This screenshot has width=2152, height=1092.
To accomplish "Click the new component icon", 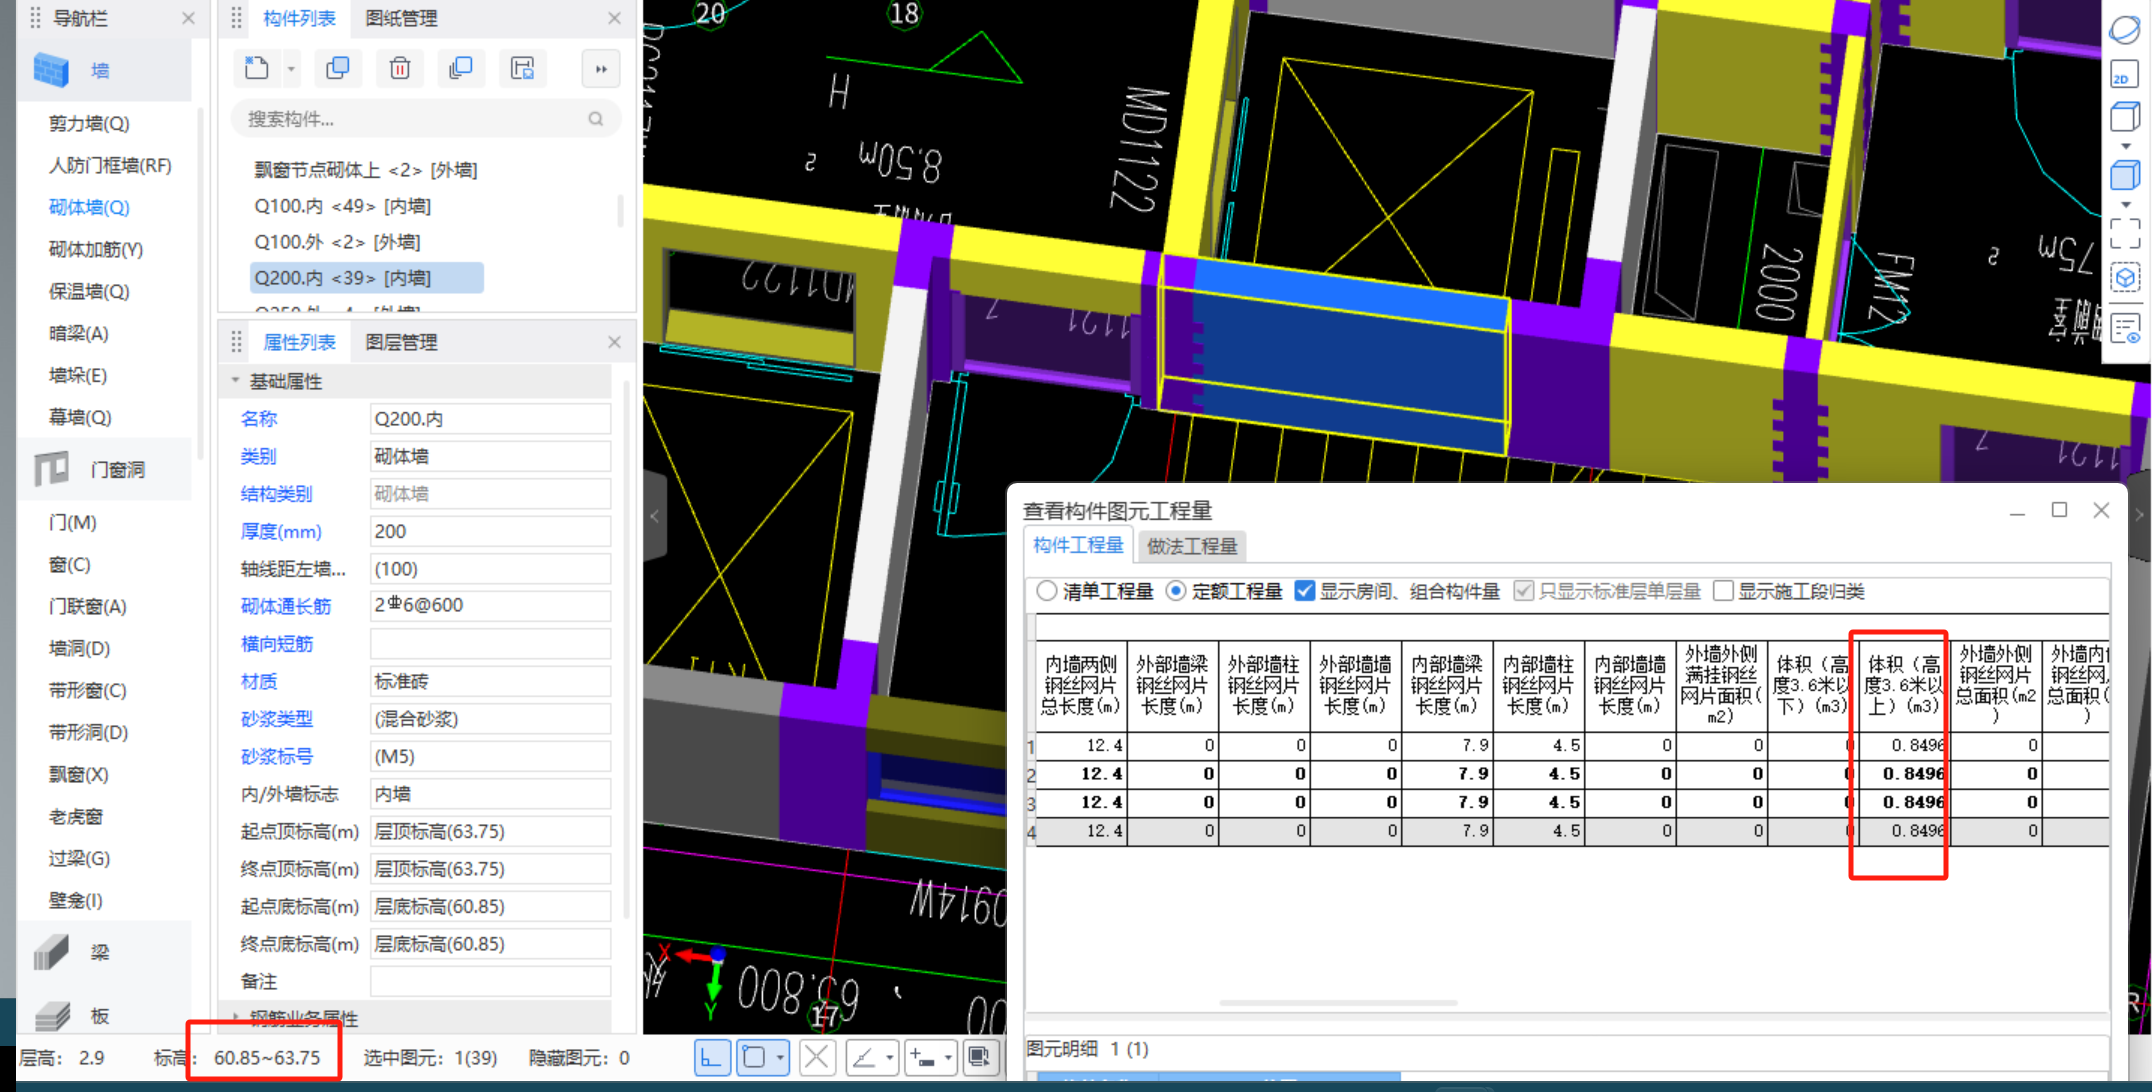I will 257,68.
